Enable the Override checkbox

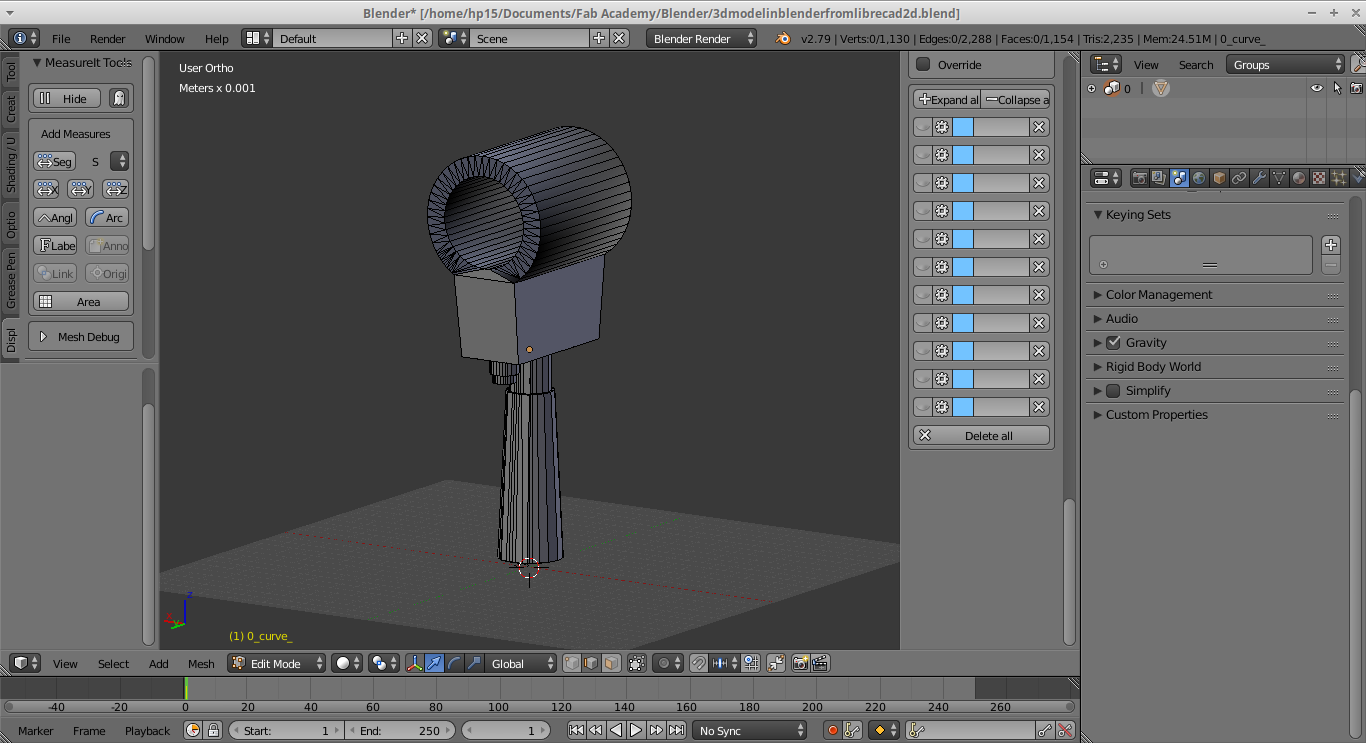(x=923, y=65)
